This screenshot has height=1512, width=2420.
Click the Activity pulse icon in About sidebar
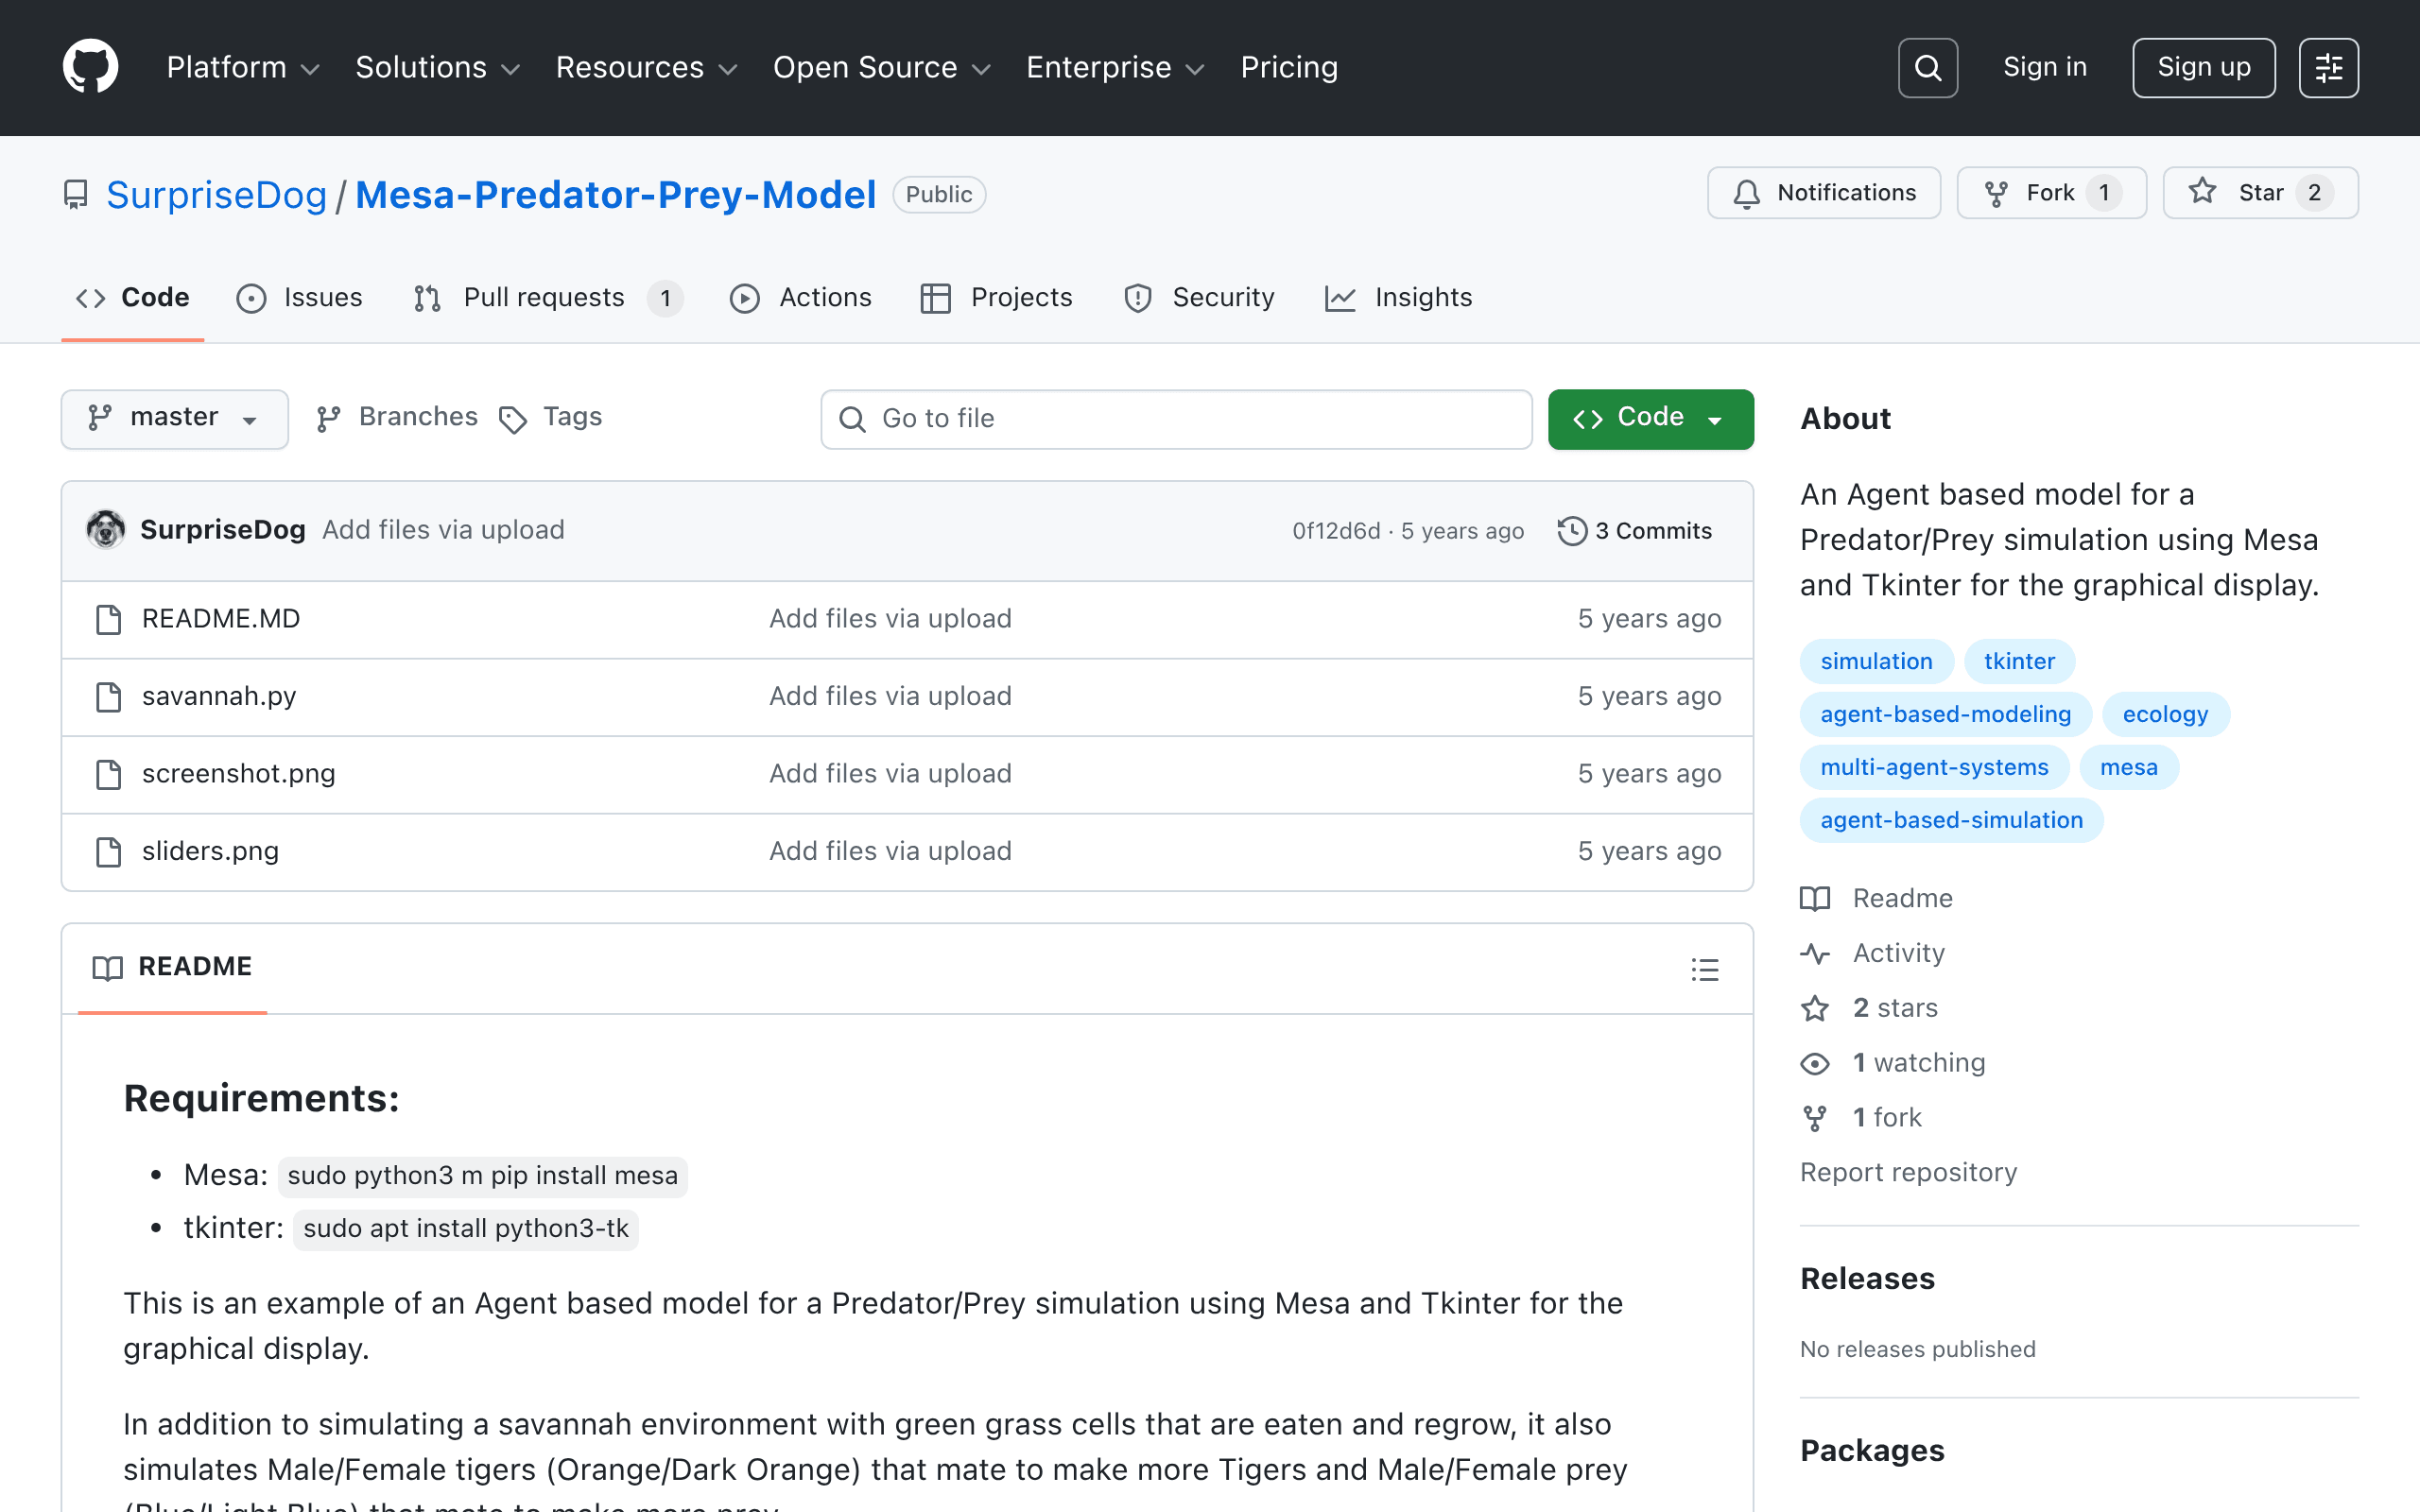click(1815, 953)
